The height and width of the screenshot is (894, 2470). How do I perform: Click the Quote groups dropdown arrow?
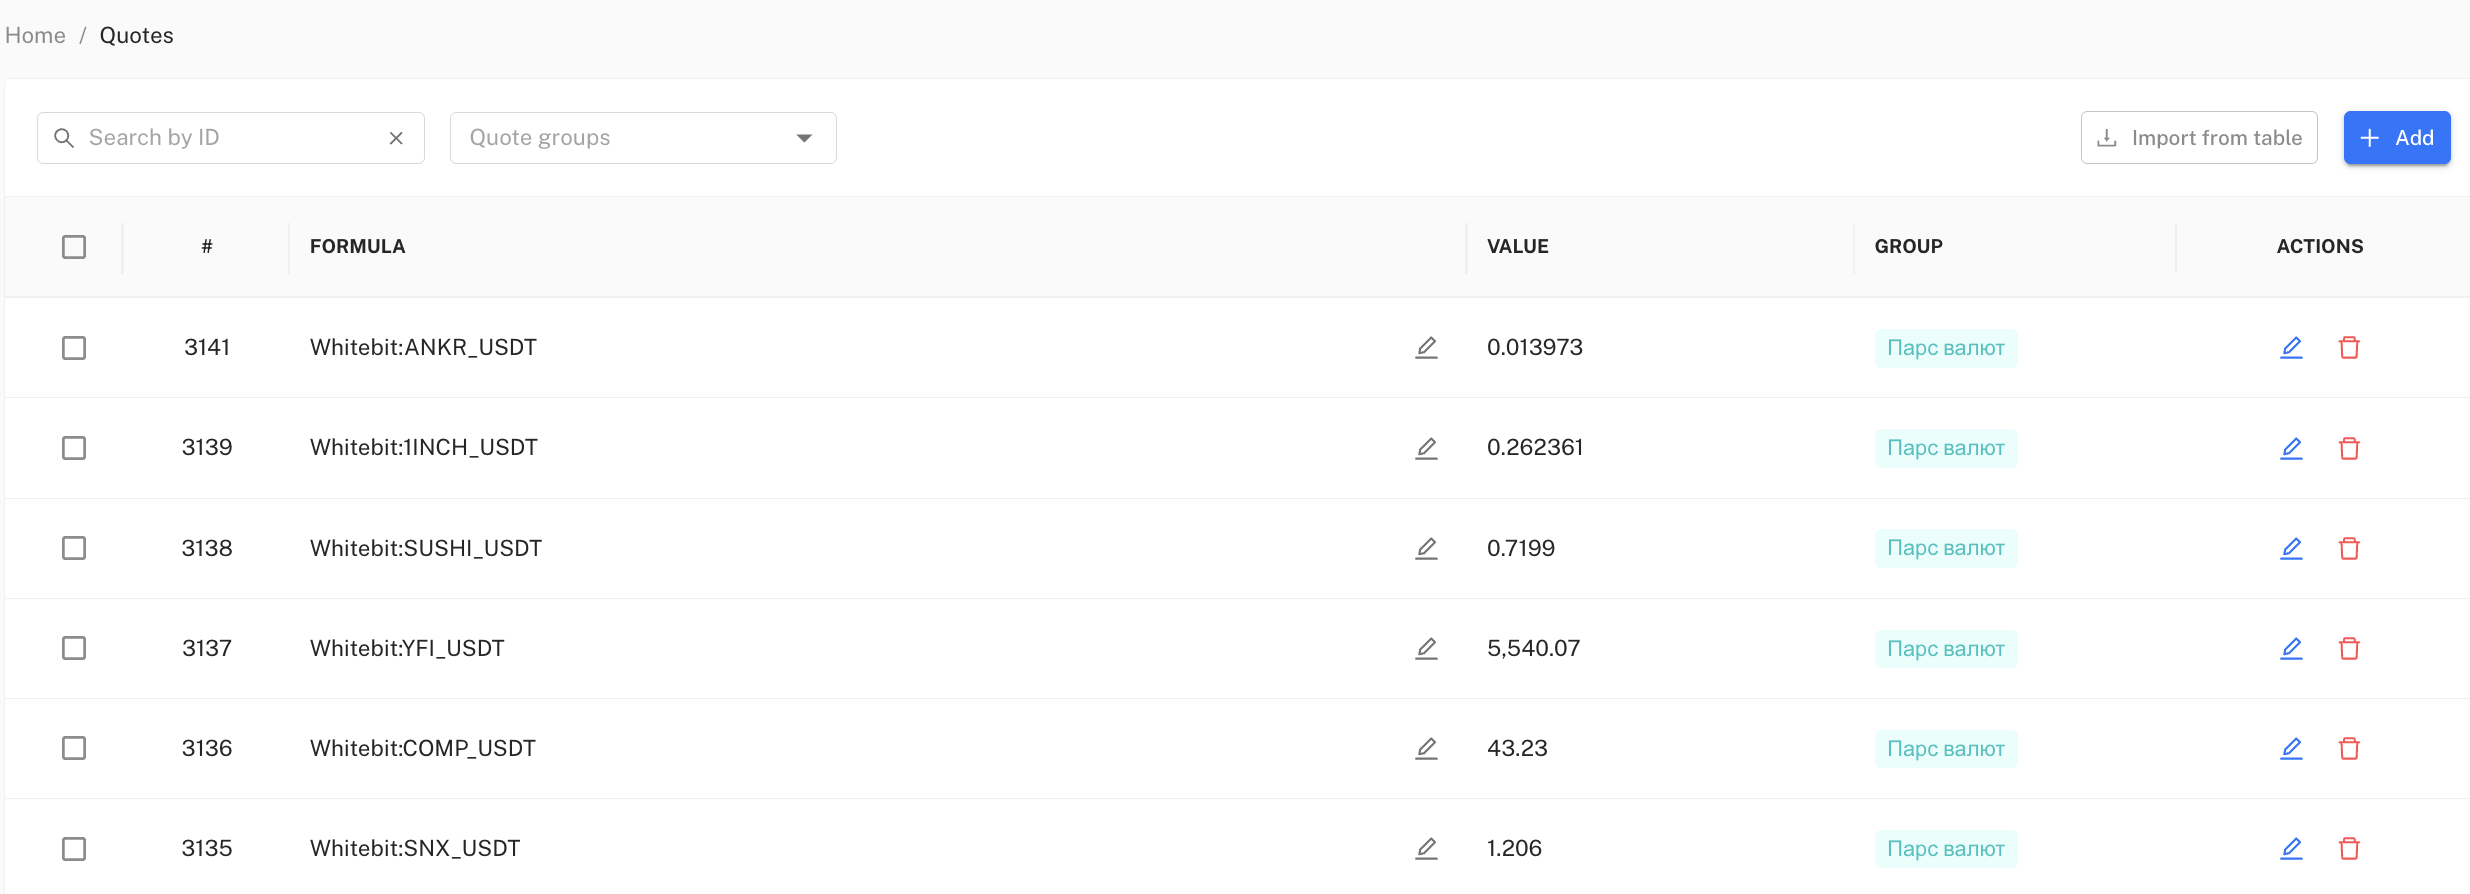[804, 138]
